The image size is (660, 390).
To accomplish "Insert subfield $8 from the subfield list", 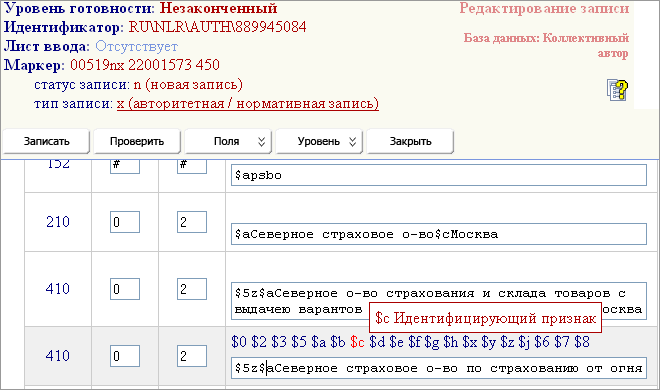I will click(582, 342).
